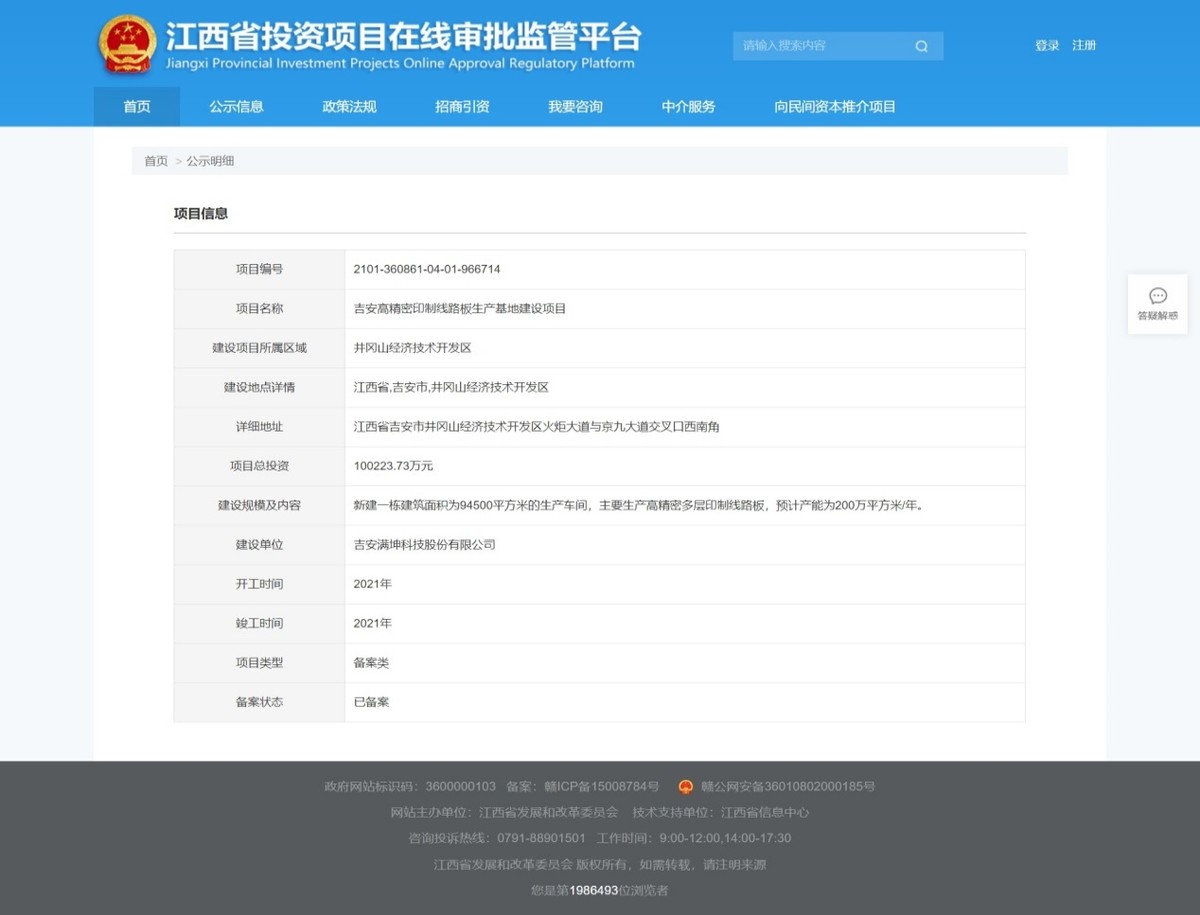Click inside the search input box
The width and height of the screenshot is (1200, 915).
click(820, 45)
